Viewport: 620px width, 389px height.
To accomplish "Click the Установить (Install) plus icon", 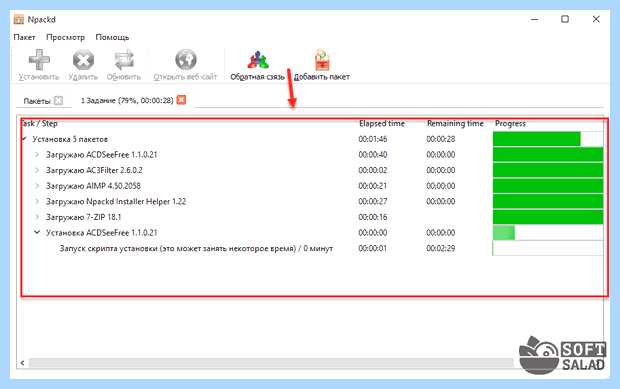I will [x=39, y=60].
